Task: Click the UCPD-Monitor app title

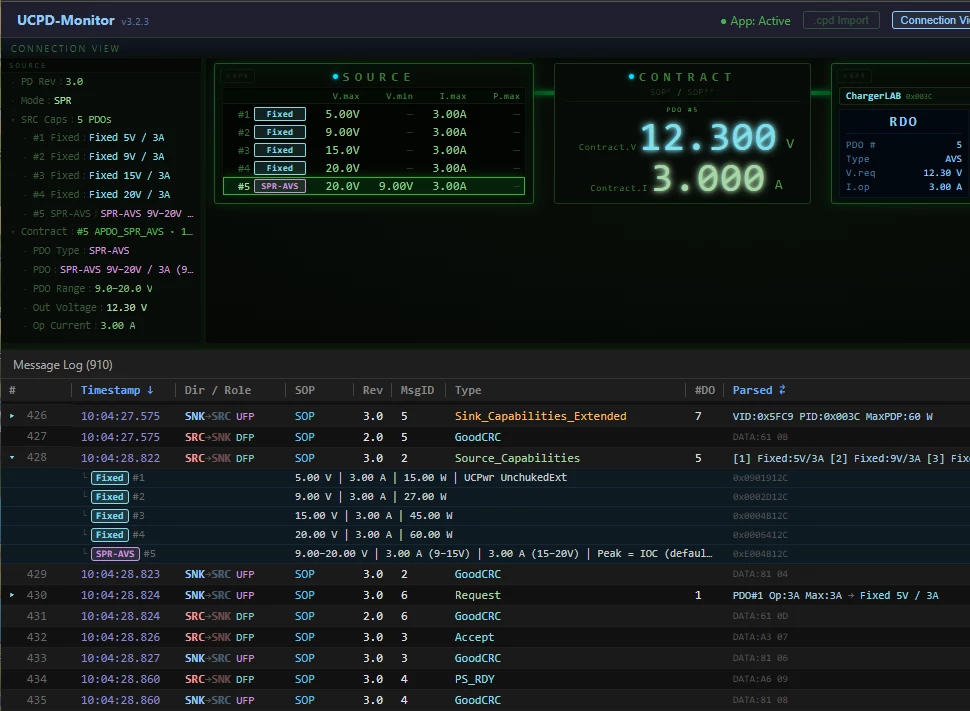Action: pyautogui.click(x=66, y=20)
